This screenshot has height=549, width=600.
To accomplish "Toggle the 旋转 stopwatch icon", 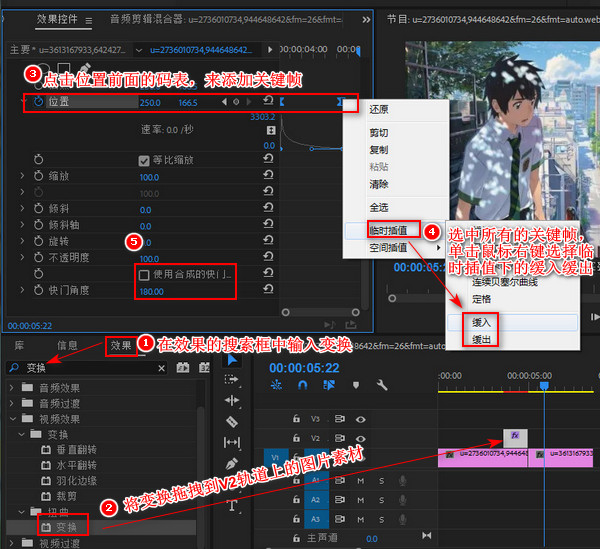I will pos(38,241).
